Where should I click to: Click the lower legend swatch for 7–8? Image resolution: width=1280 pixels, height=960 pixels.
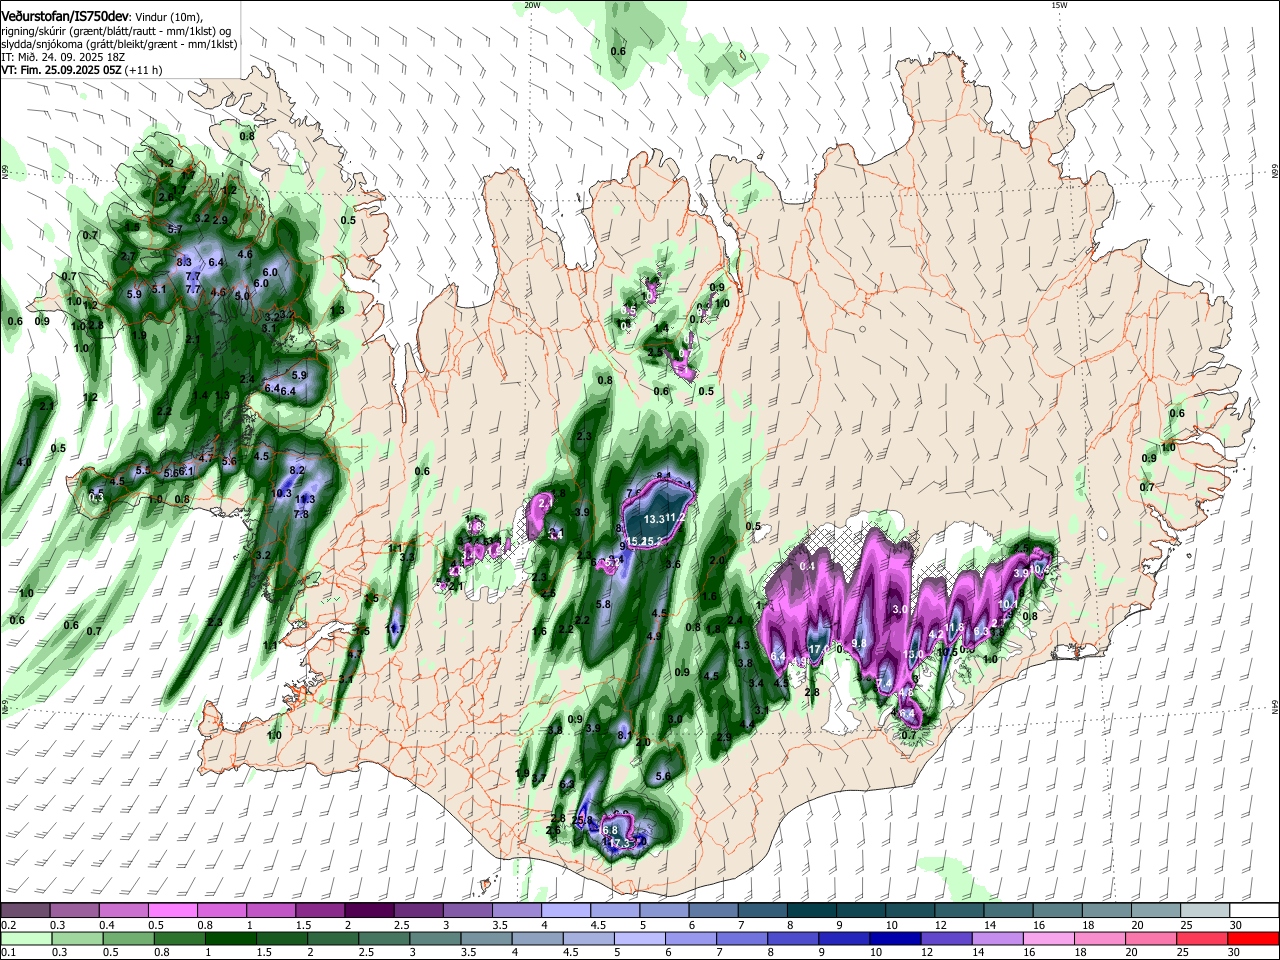point(742,938)
